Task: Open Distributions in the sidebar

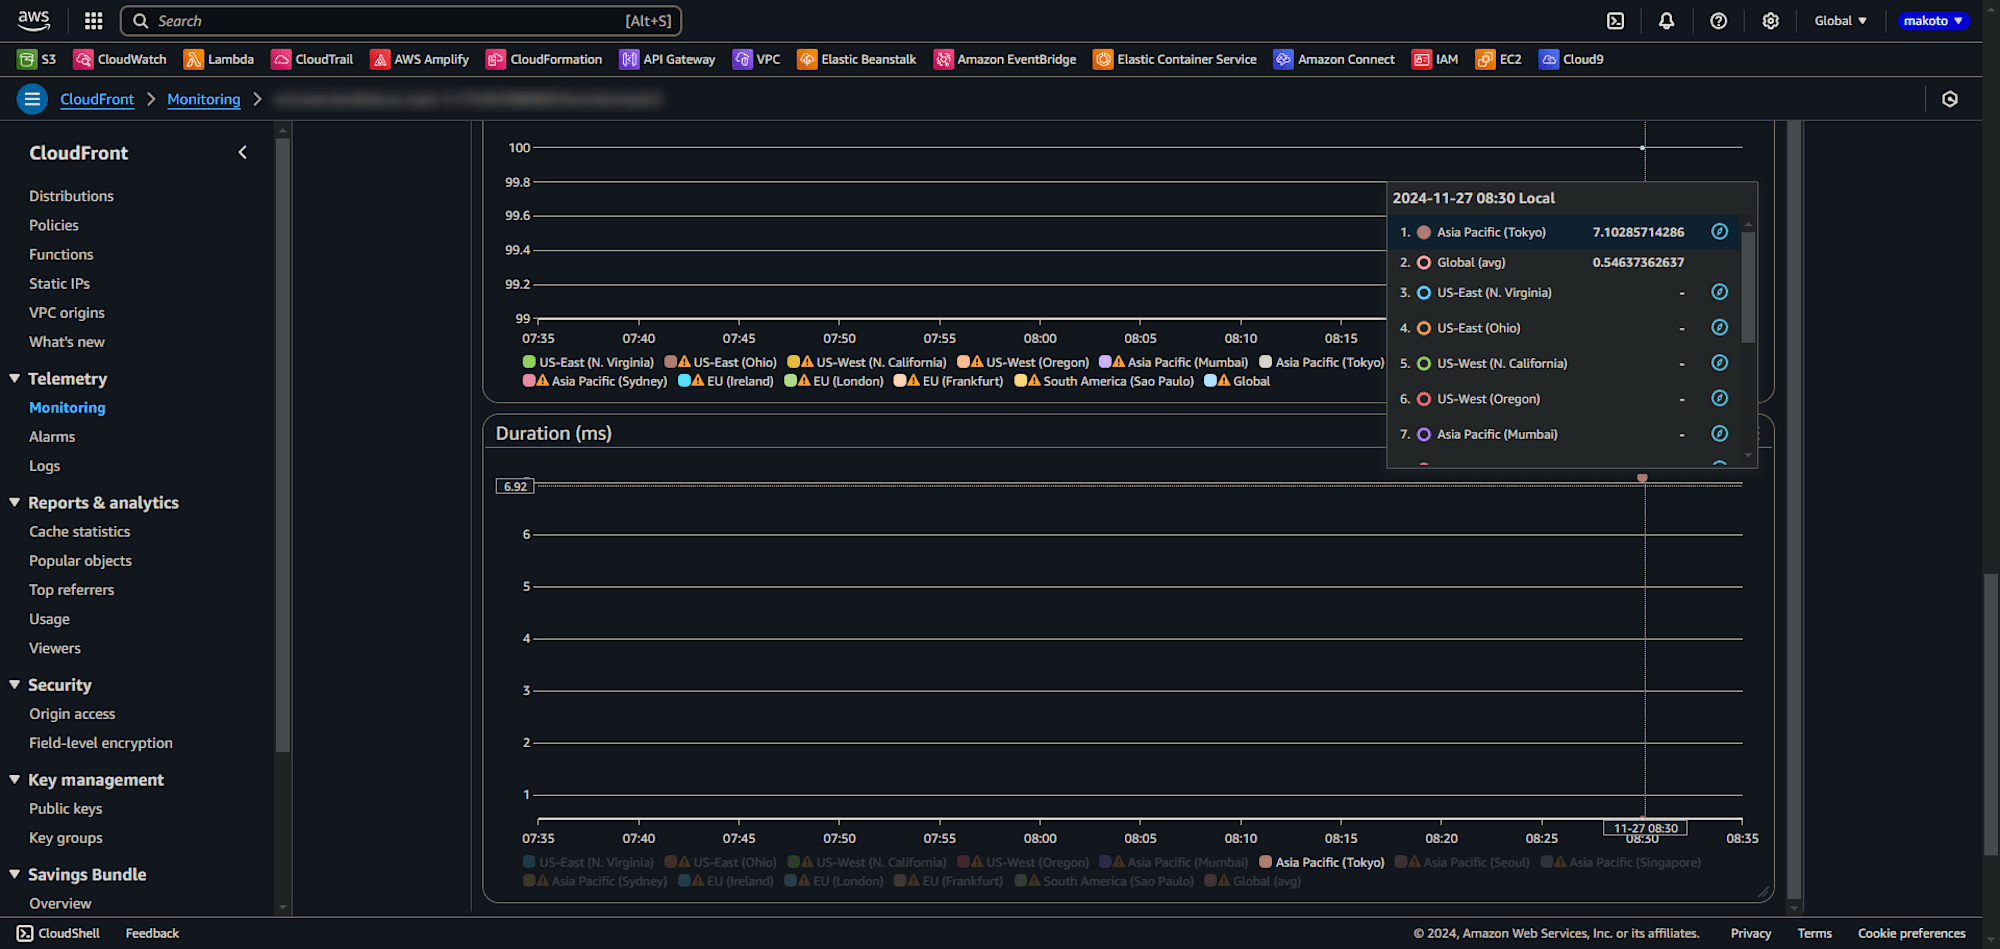Action: click(71, 196)
